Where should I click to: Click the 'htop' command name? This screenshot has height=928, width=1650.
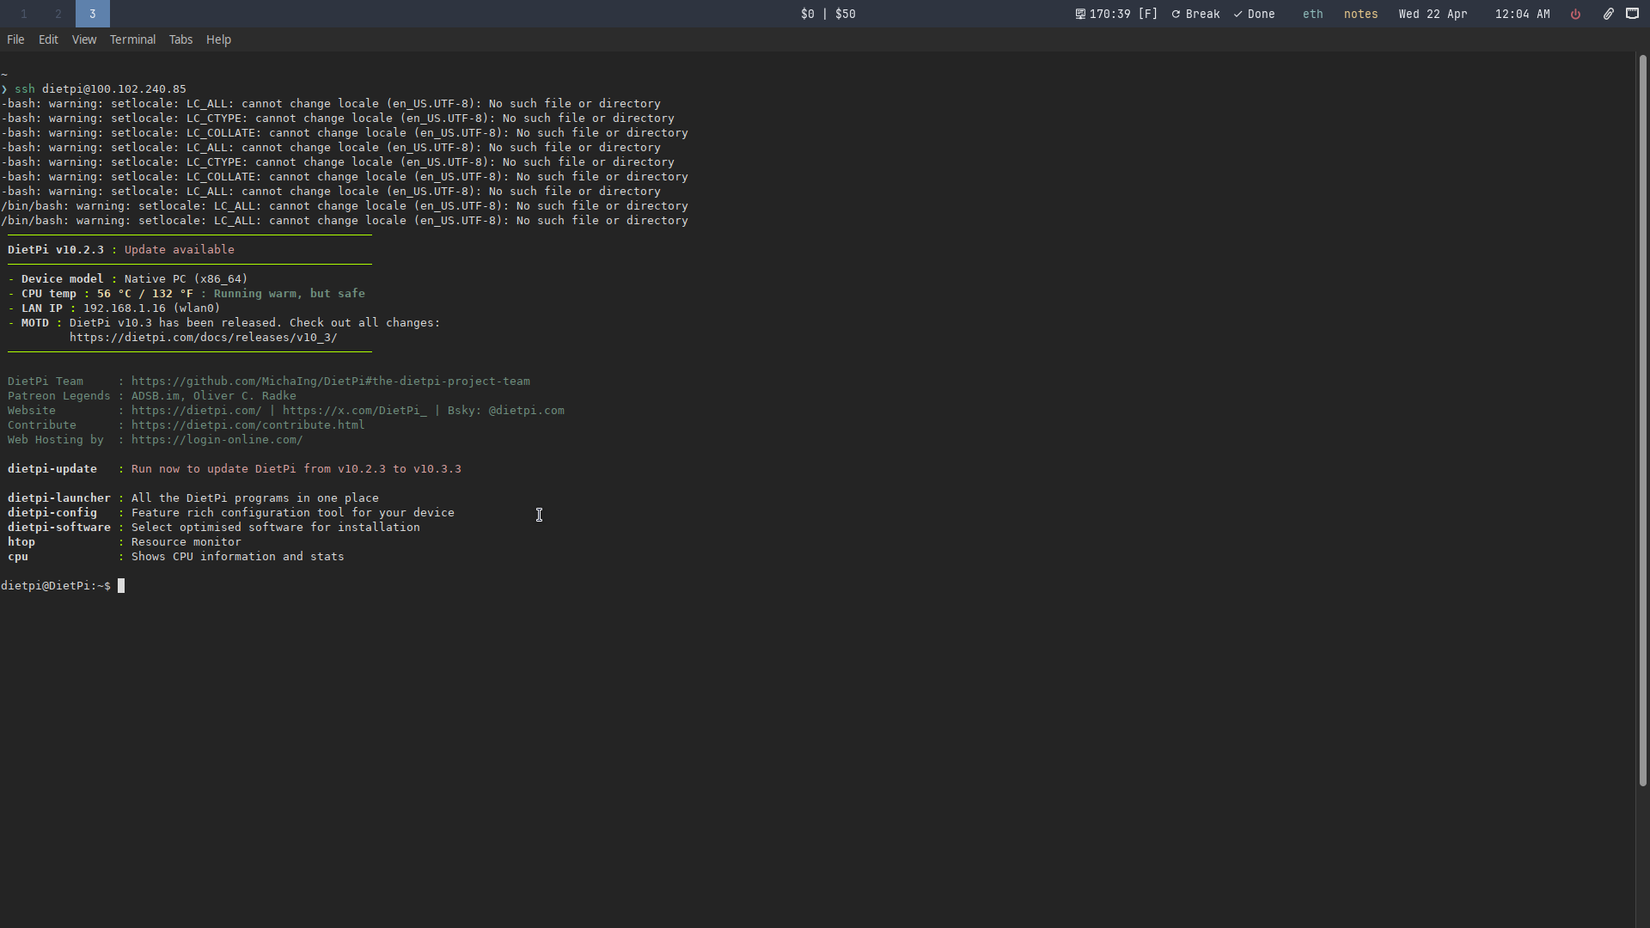(21, 542)
